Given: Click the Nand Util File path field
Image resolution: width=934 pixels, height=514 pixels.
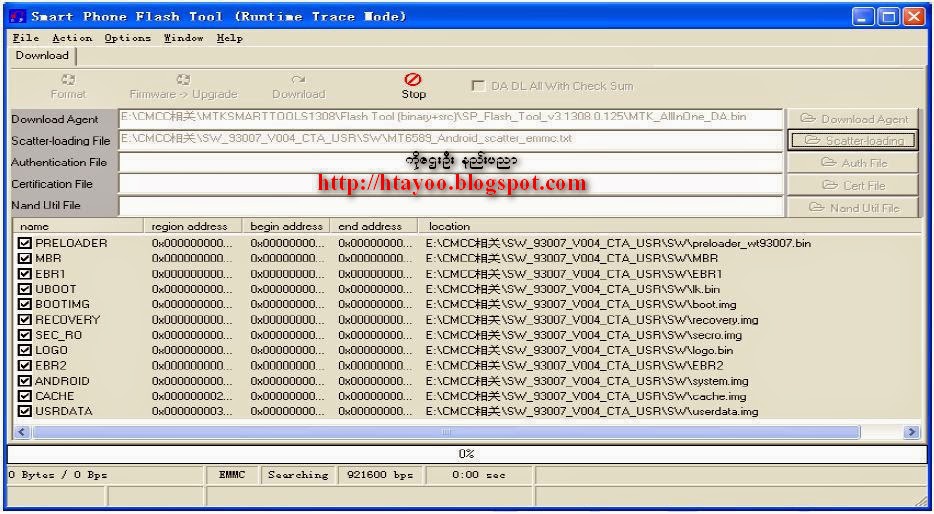Looking at the screenshot, I should [450, 205].
